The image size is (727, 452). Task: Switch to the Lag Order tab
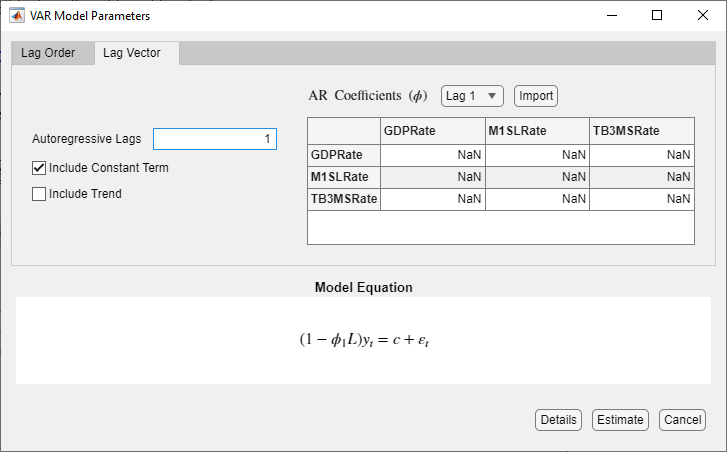click(48, 53)
